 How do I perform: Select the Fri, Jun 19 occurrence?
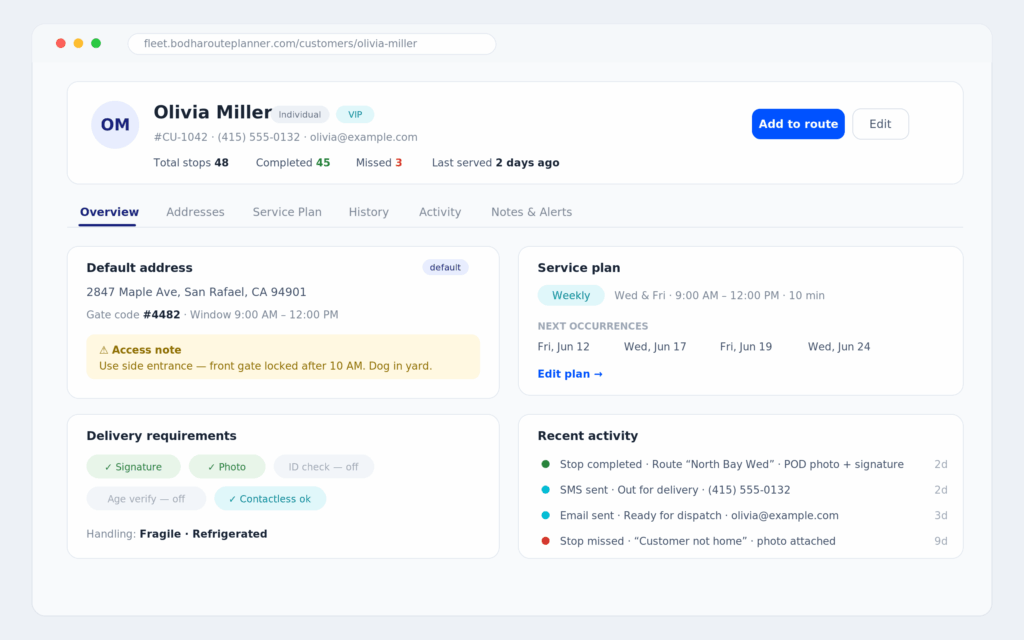pos(746,347)
